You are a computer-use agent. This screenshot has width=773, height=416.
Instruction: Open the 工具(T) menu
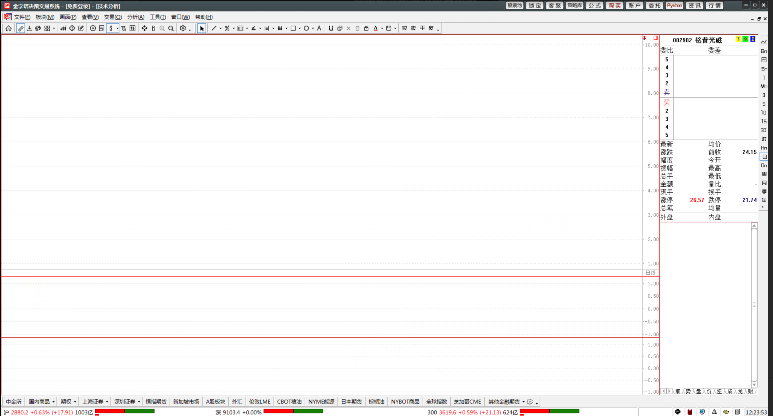[x=158, y=17]
